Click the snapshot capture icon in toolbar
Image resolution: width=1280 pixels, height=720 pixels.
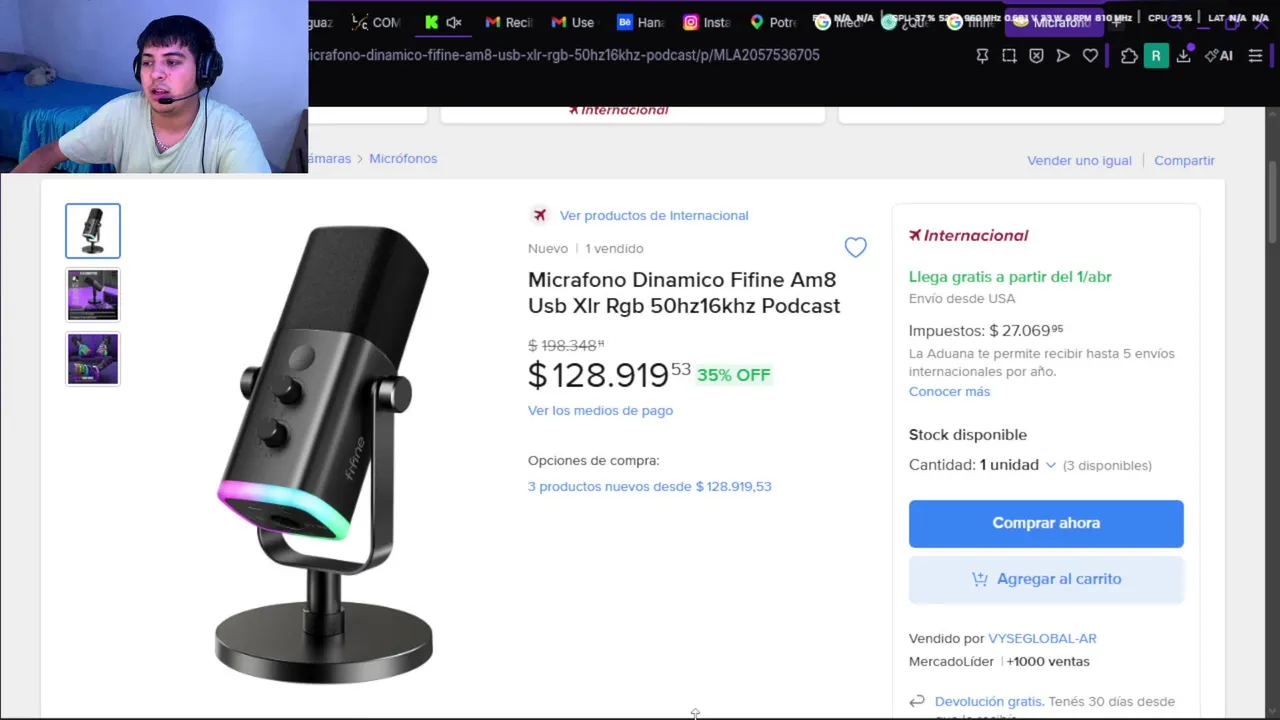tap(1009, 56)
